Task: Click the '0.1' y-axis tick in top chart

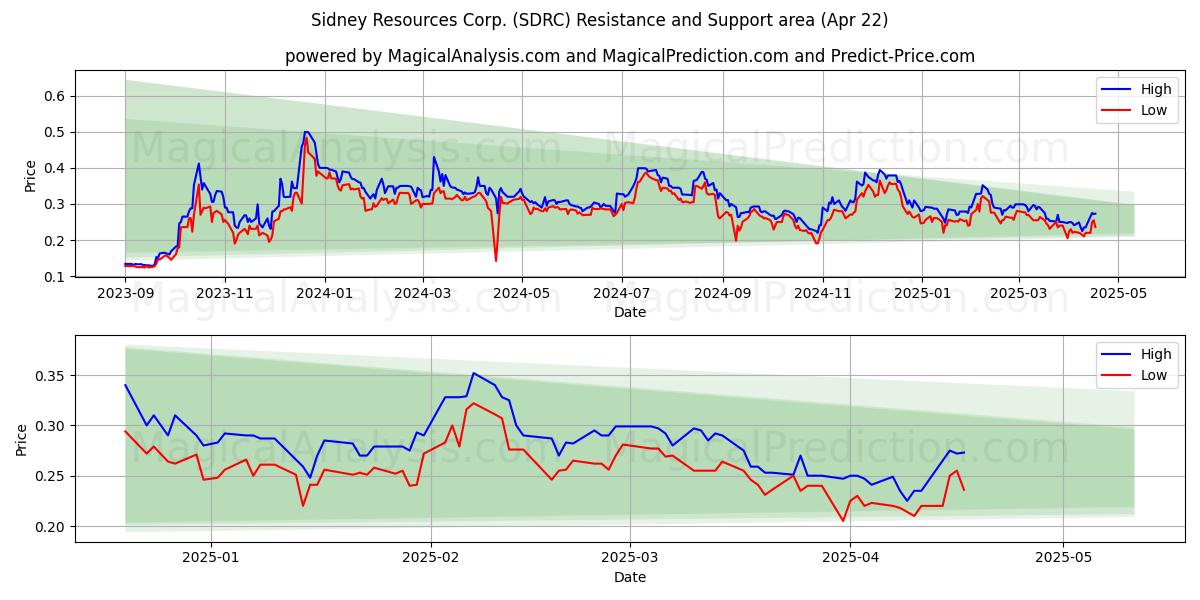Action: tap(54, 277)
